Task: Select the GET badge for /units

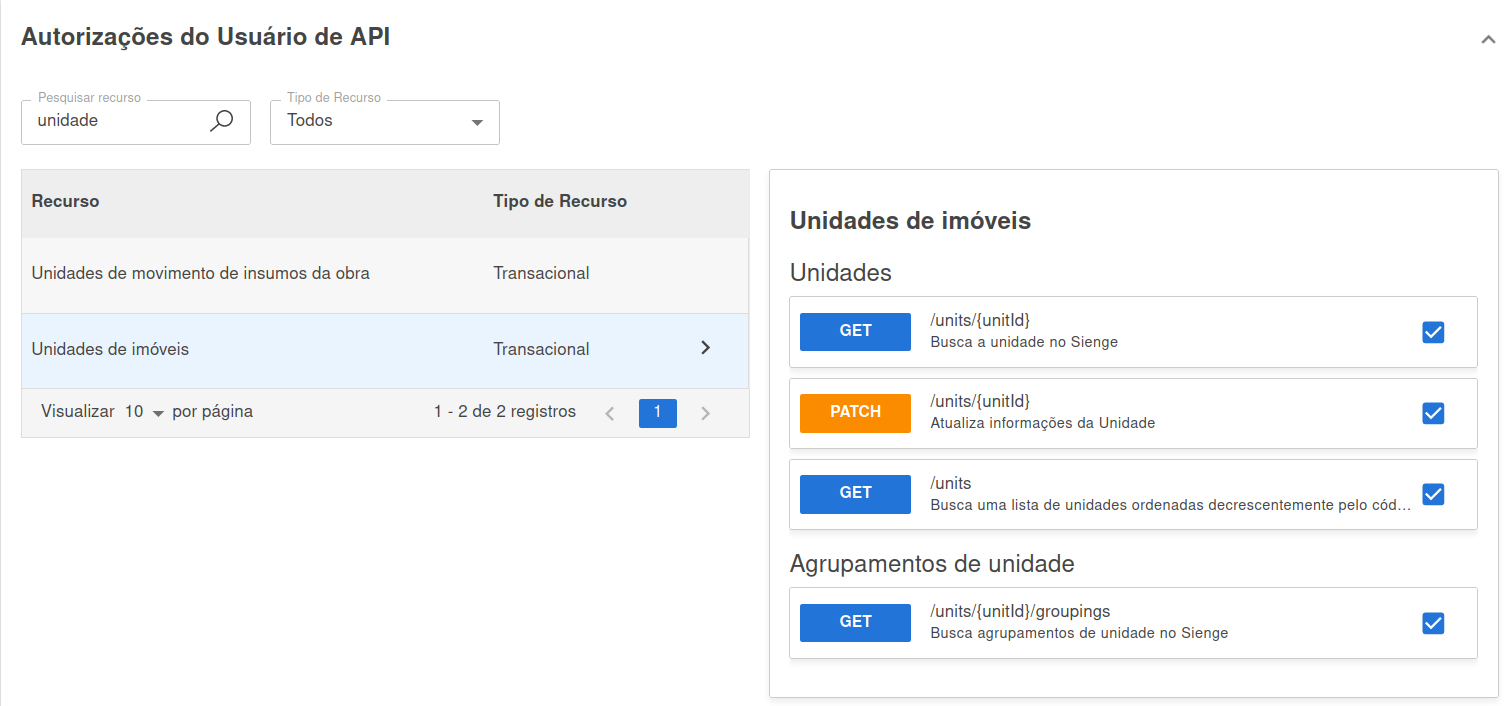Action: pyautogui.click(x=855, y=493)
